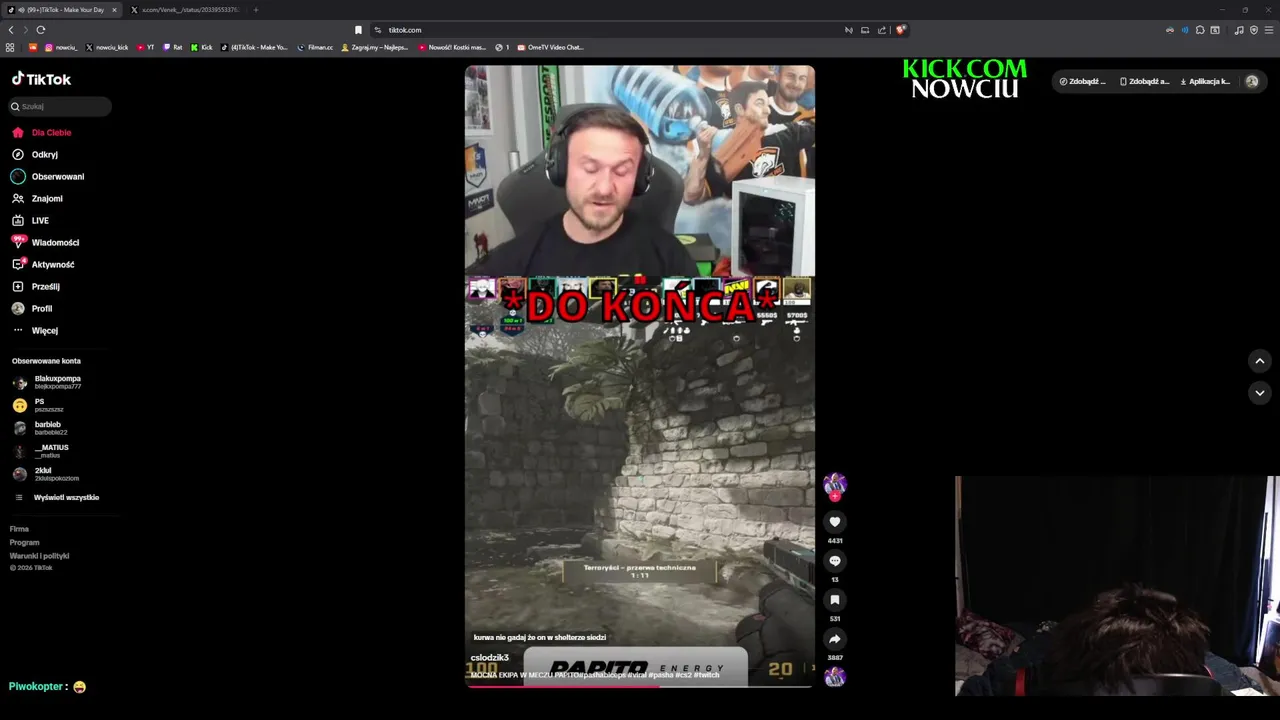Open the Brave Shields lion icon
The image size is (1280, 720).
tap(901, 30)
